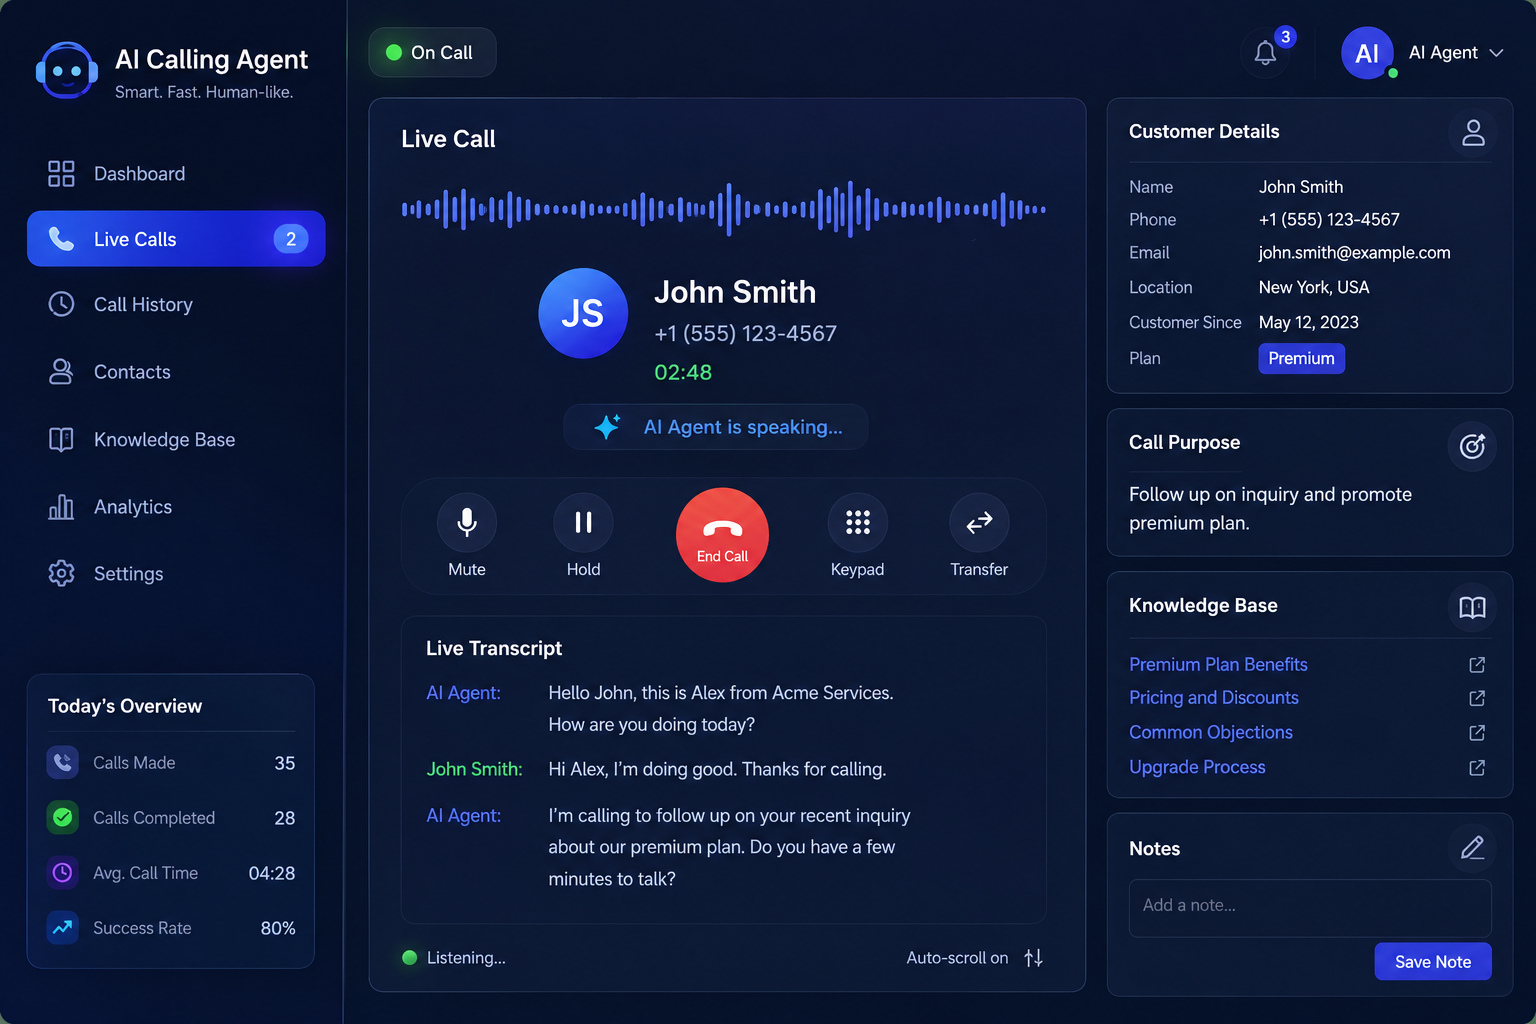Click the New York, USA location value
This screenshot has width=1536, height=1024.
coord(1314,288)
